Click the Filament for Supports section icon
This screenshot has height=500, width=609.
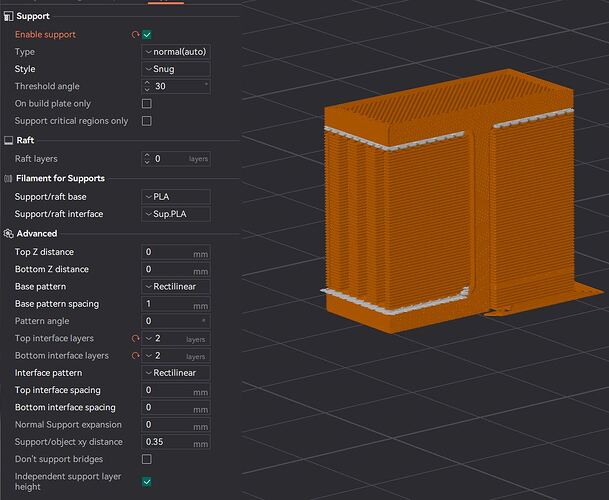(8, 178)
